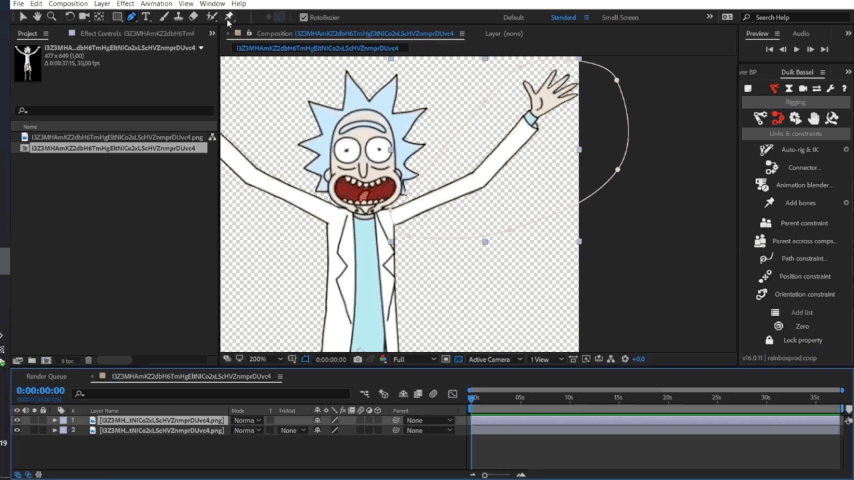Viewport: 854px width, 480px height.
Task: Click the Parent constraint icon
Action: (766, 223)
